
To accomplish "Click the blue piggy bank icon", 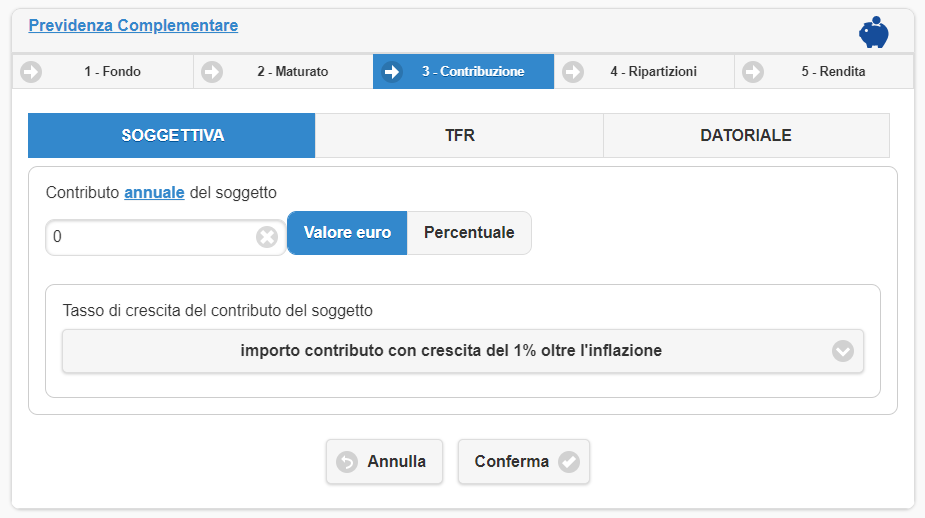I will [x=874, y=32].
